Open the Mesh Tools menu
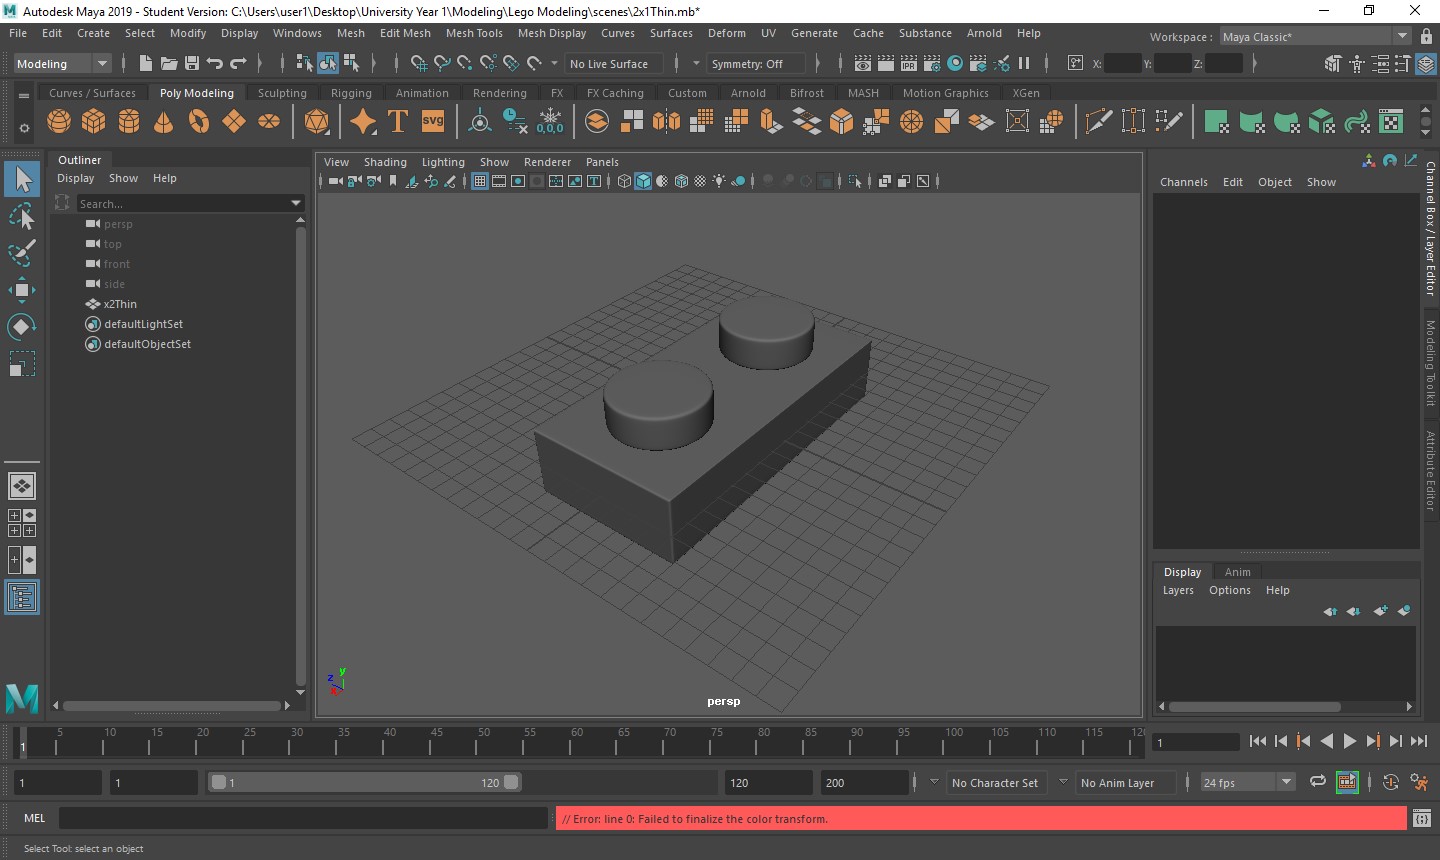 (x=474, y=33)
